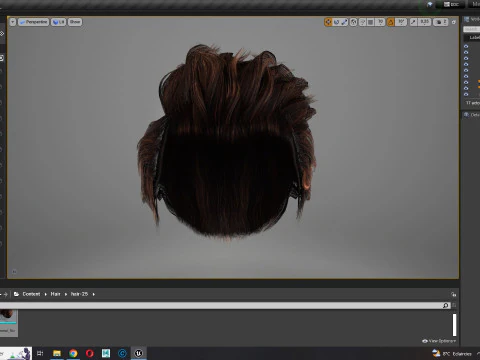Screen dimensions: 480x360
Task: Maximize or restore the viewport
Action: [454, 22]
